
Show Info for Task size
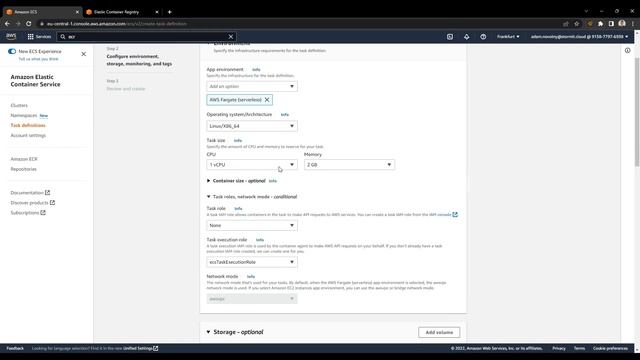(x=238, y=140)
